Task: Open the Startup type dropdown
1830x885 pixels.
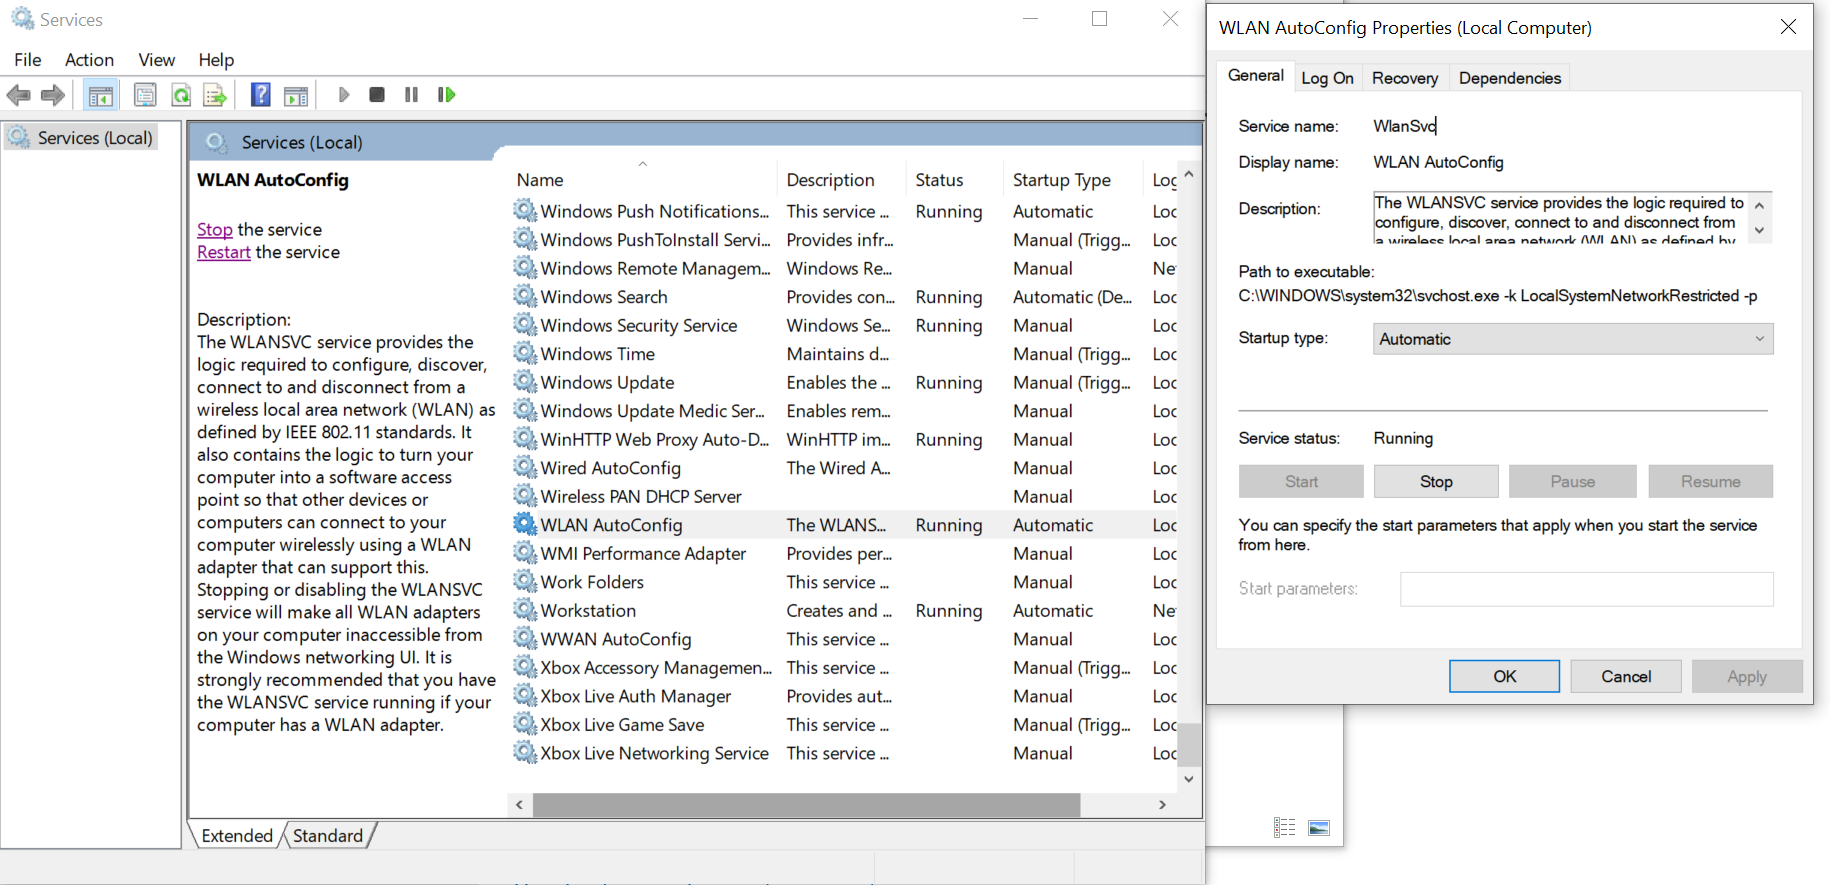Action: [x=1573, y=339]
